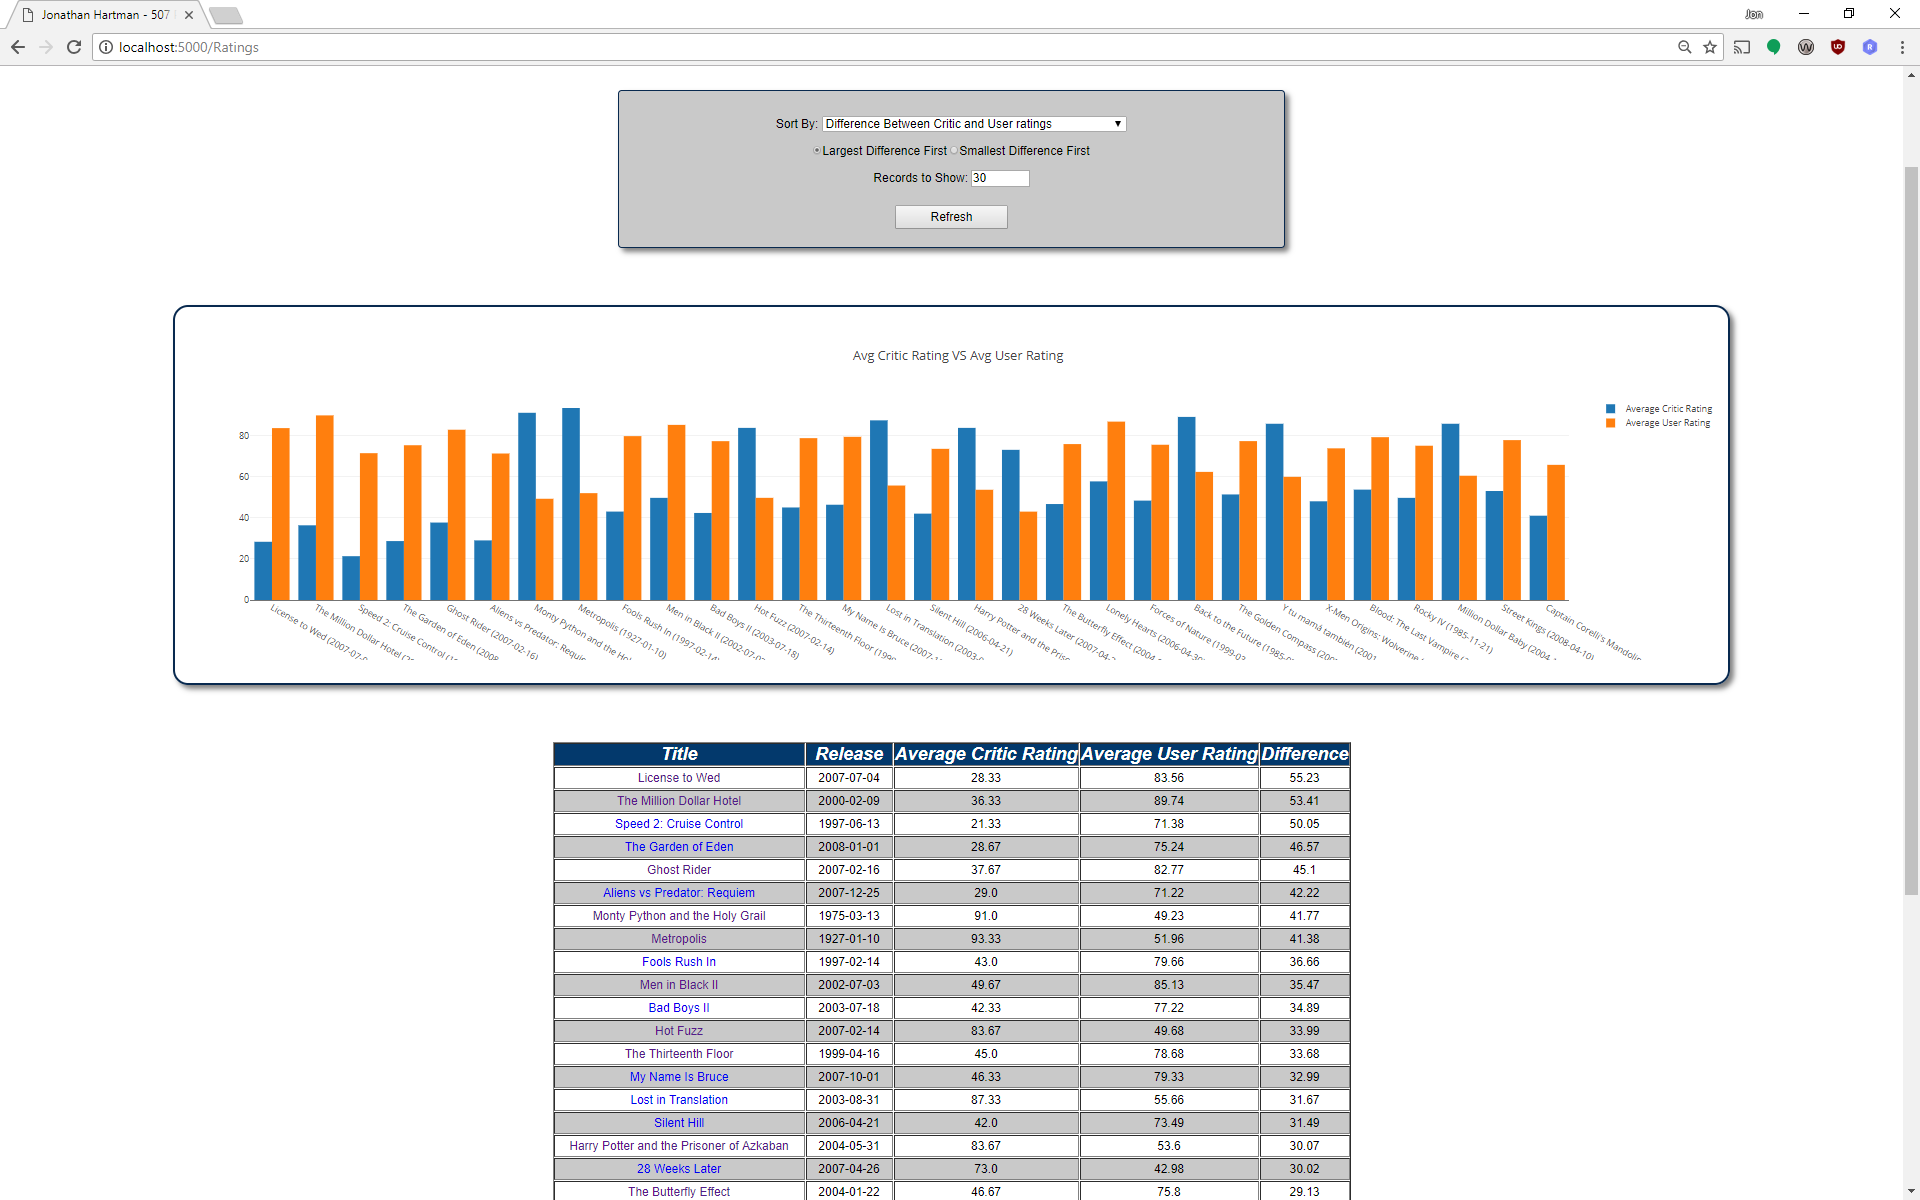Open the 28 Weeks Later link

(679, 1169)
